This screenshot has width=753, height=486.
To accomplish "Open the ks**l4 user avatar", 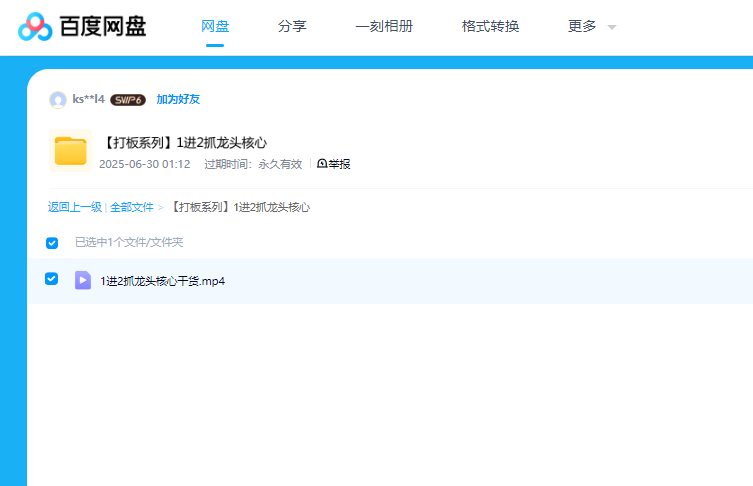I will (x=58, y=99).
